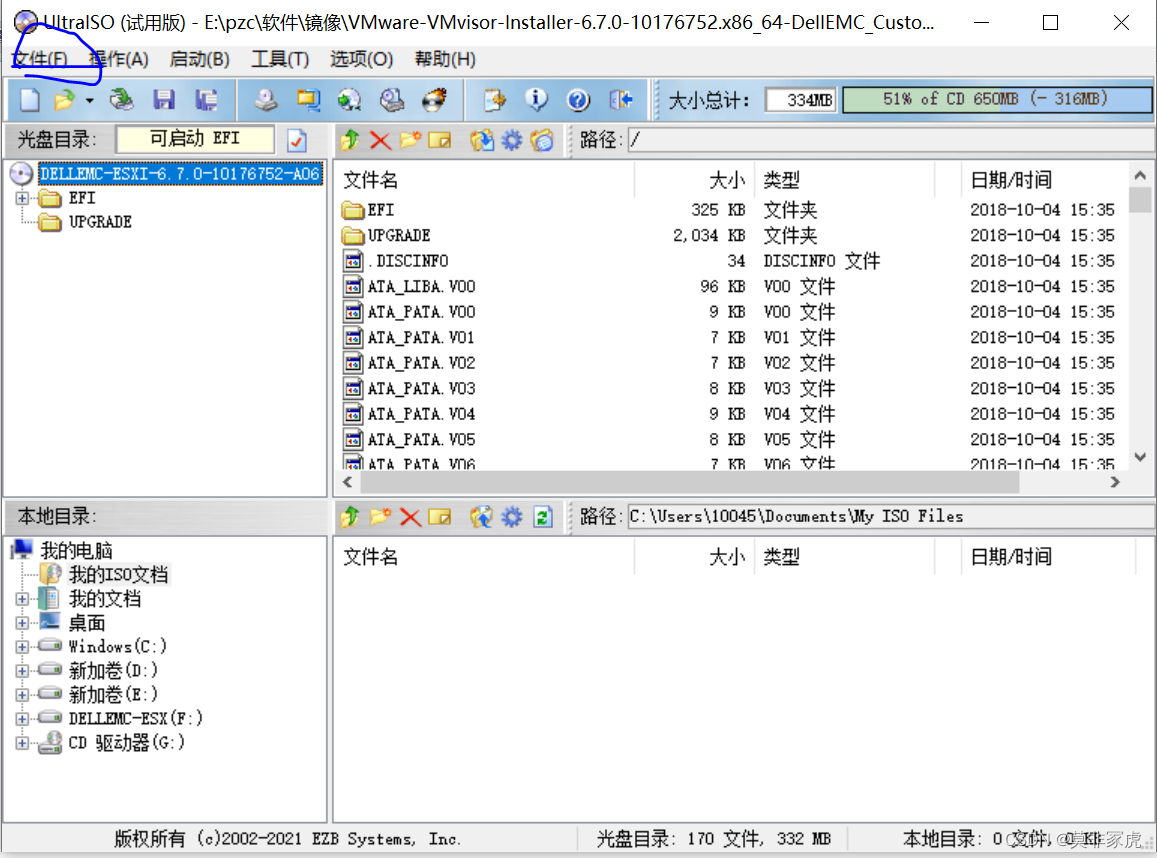1157x858 pixels.
Task: Click the disc path field showing /
Action: click(x=891, y=139)
